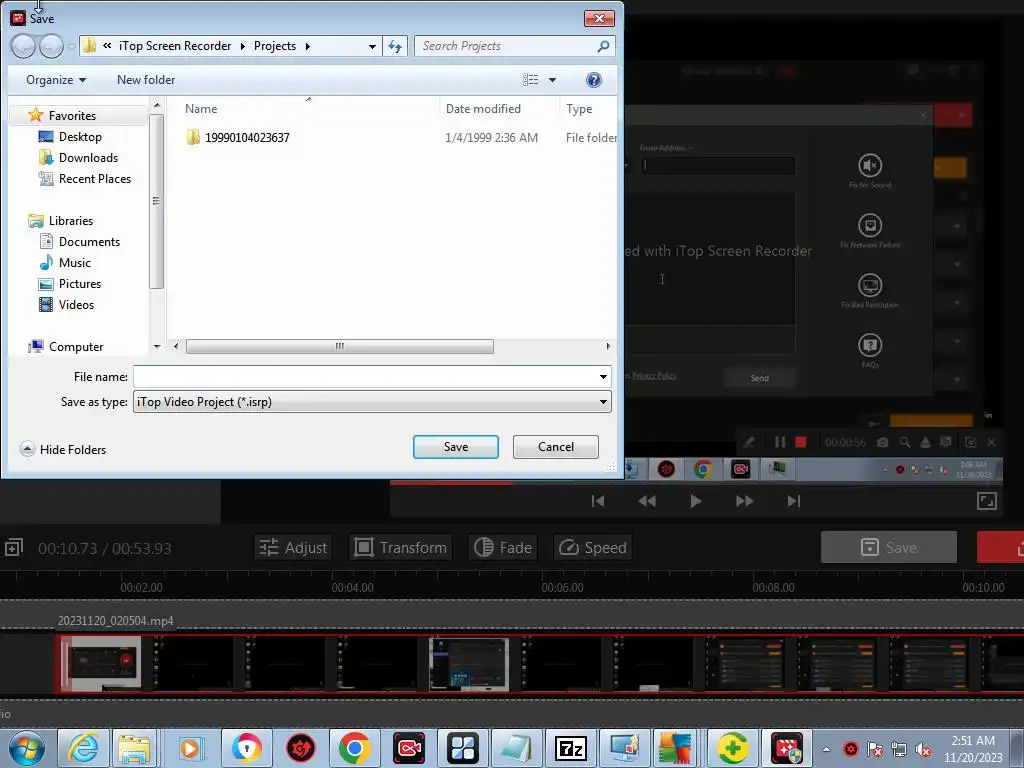This screenshot has height=768, width=1024.
Task: Open Music library
Action: pyautogui.click(x=74, y=263)
